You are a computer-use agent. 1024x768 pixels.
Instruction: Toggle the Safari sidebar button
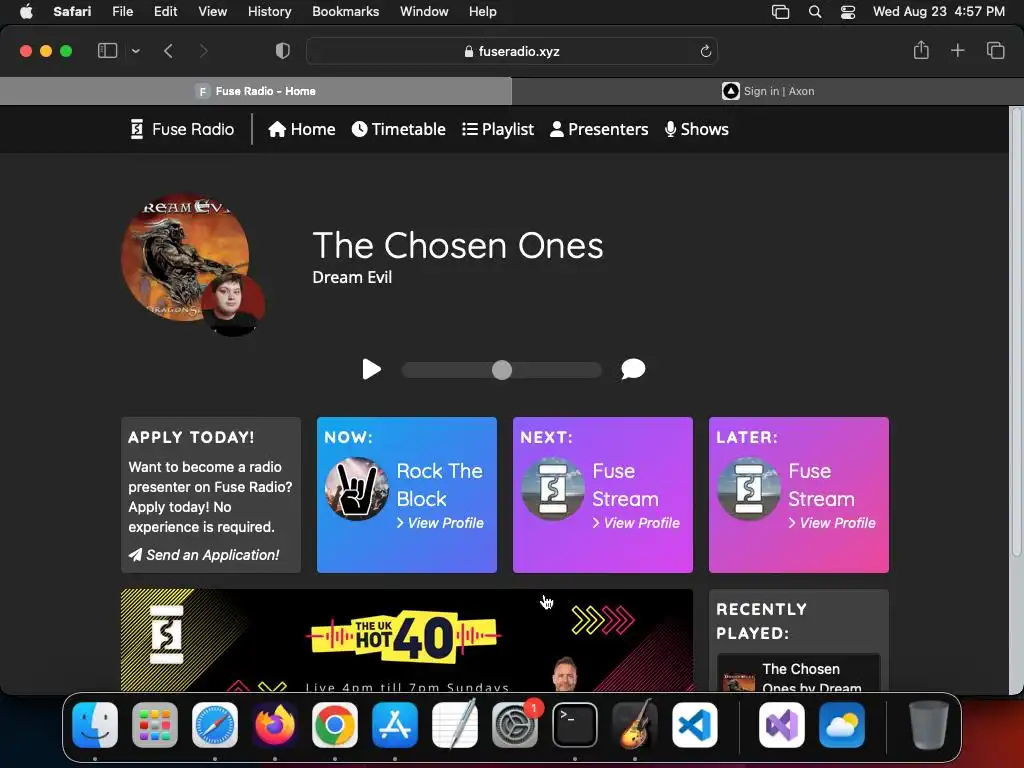coord(107,51)
